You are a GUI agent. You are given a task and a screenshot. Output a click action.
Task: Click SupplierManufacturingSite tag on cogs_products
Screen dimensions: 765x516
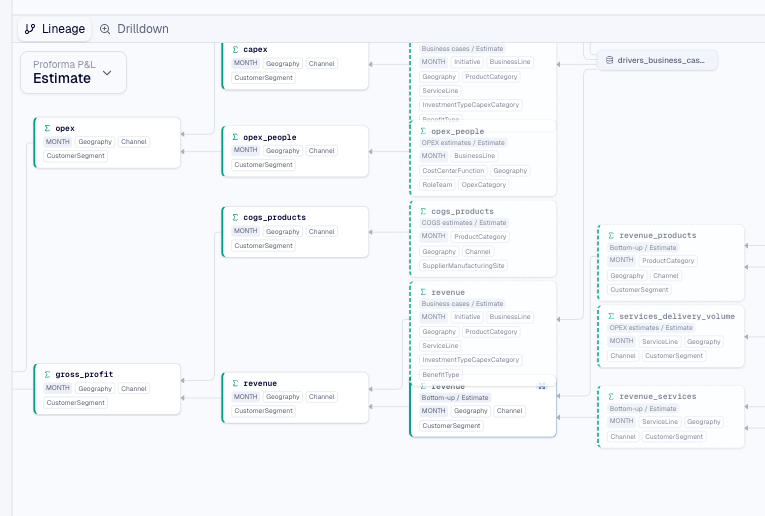(464, 266)
